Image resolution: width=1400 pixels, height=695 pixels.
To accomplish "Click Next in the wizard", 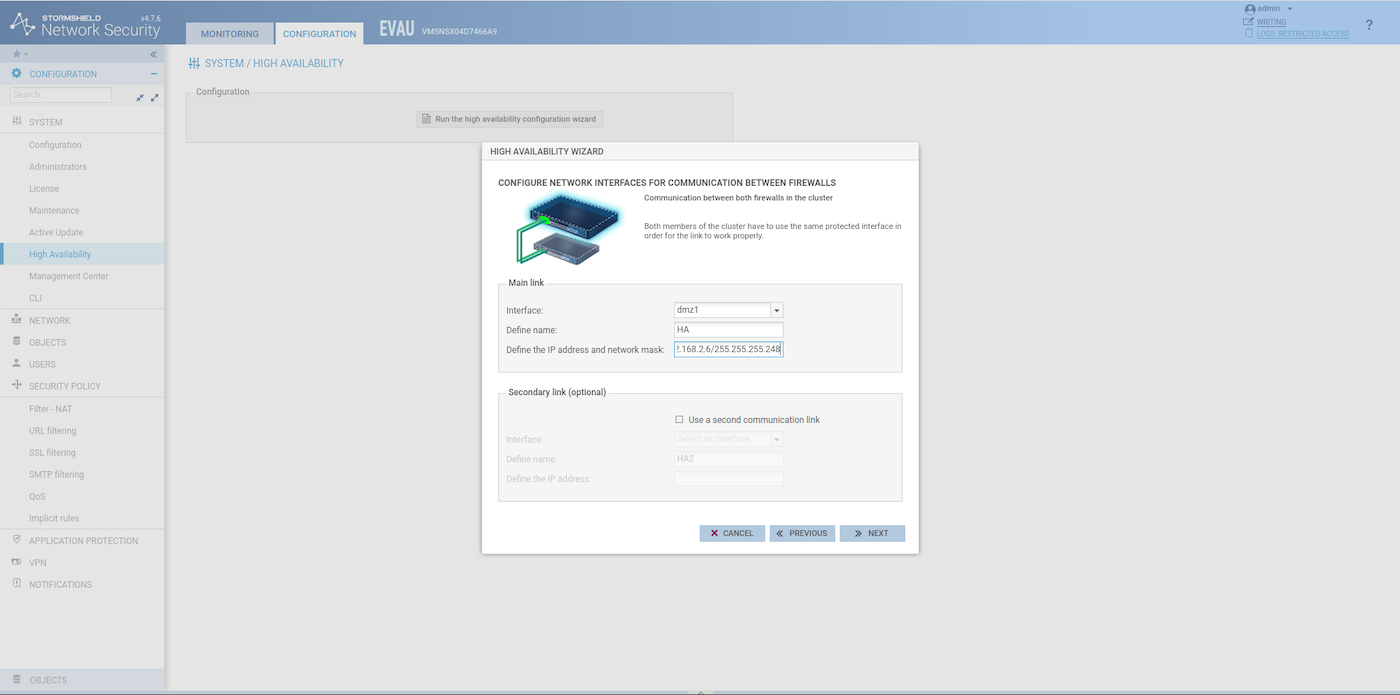I will point(872,533).
